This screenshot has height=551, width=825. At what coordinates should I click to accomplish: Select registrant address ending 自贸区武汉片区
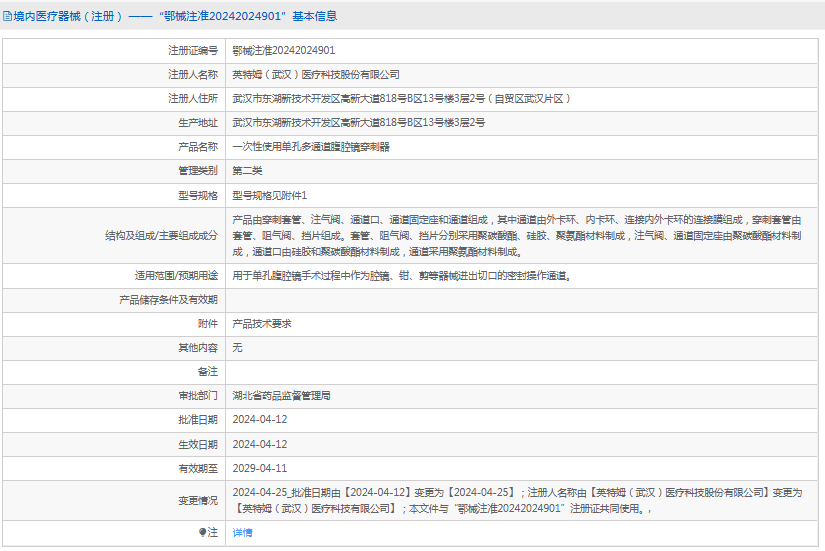(402, 98)
